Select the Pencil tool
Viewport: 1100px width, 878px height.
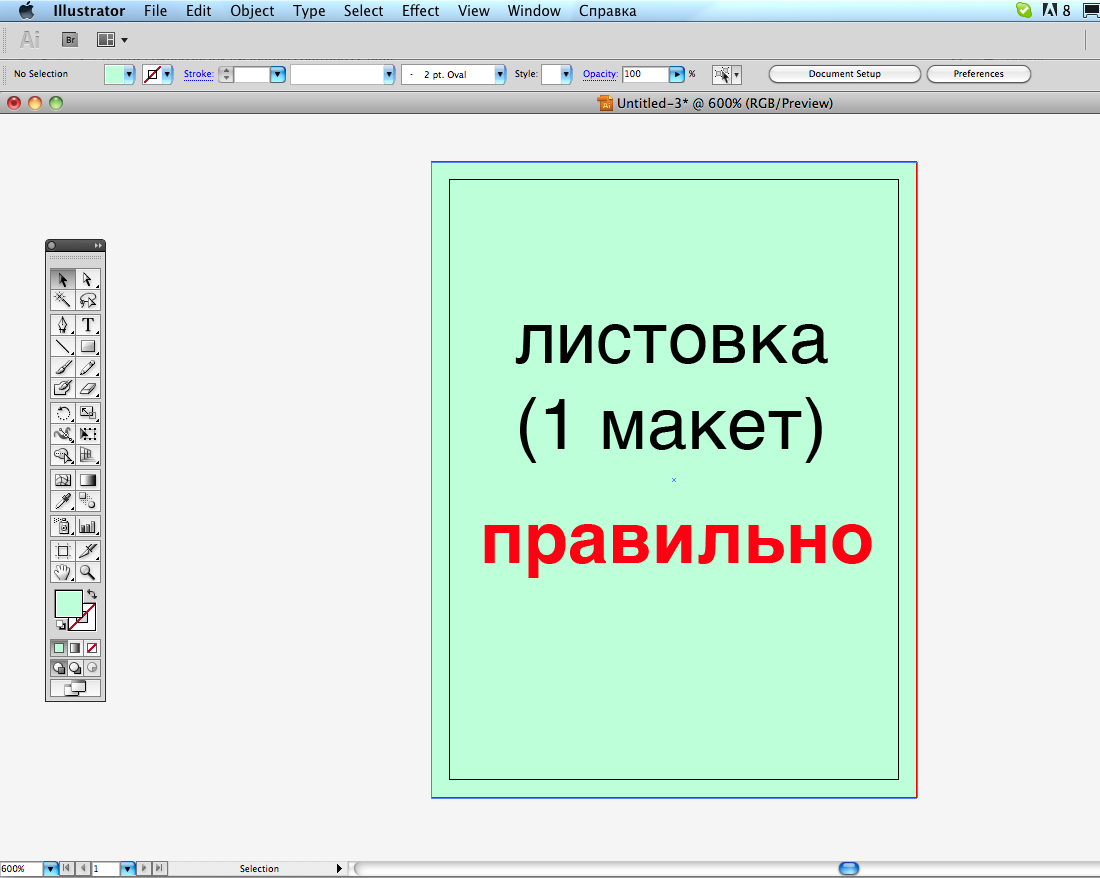coord(88,367)
